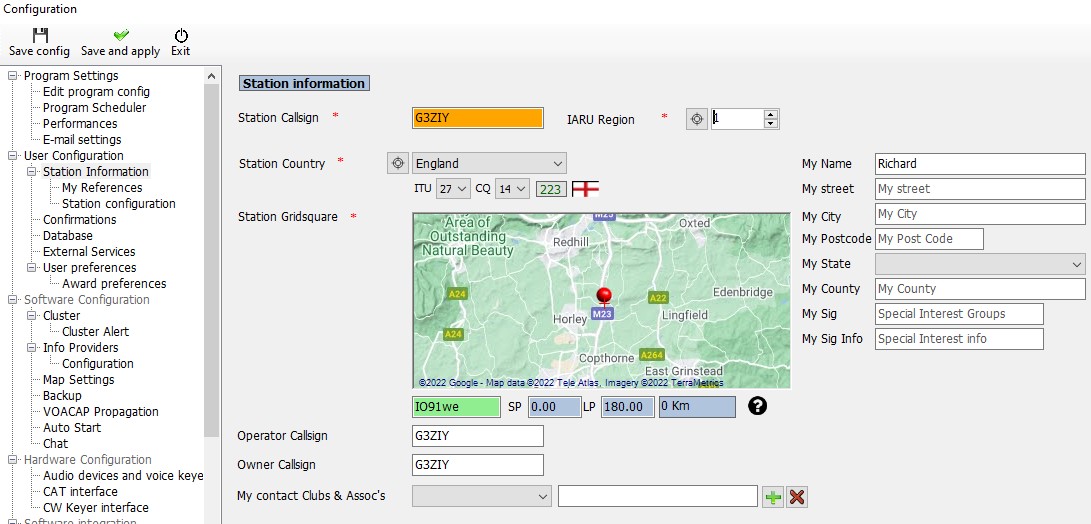Click the My Postcode input field

929,239
